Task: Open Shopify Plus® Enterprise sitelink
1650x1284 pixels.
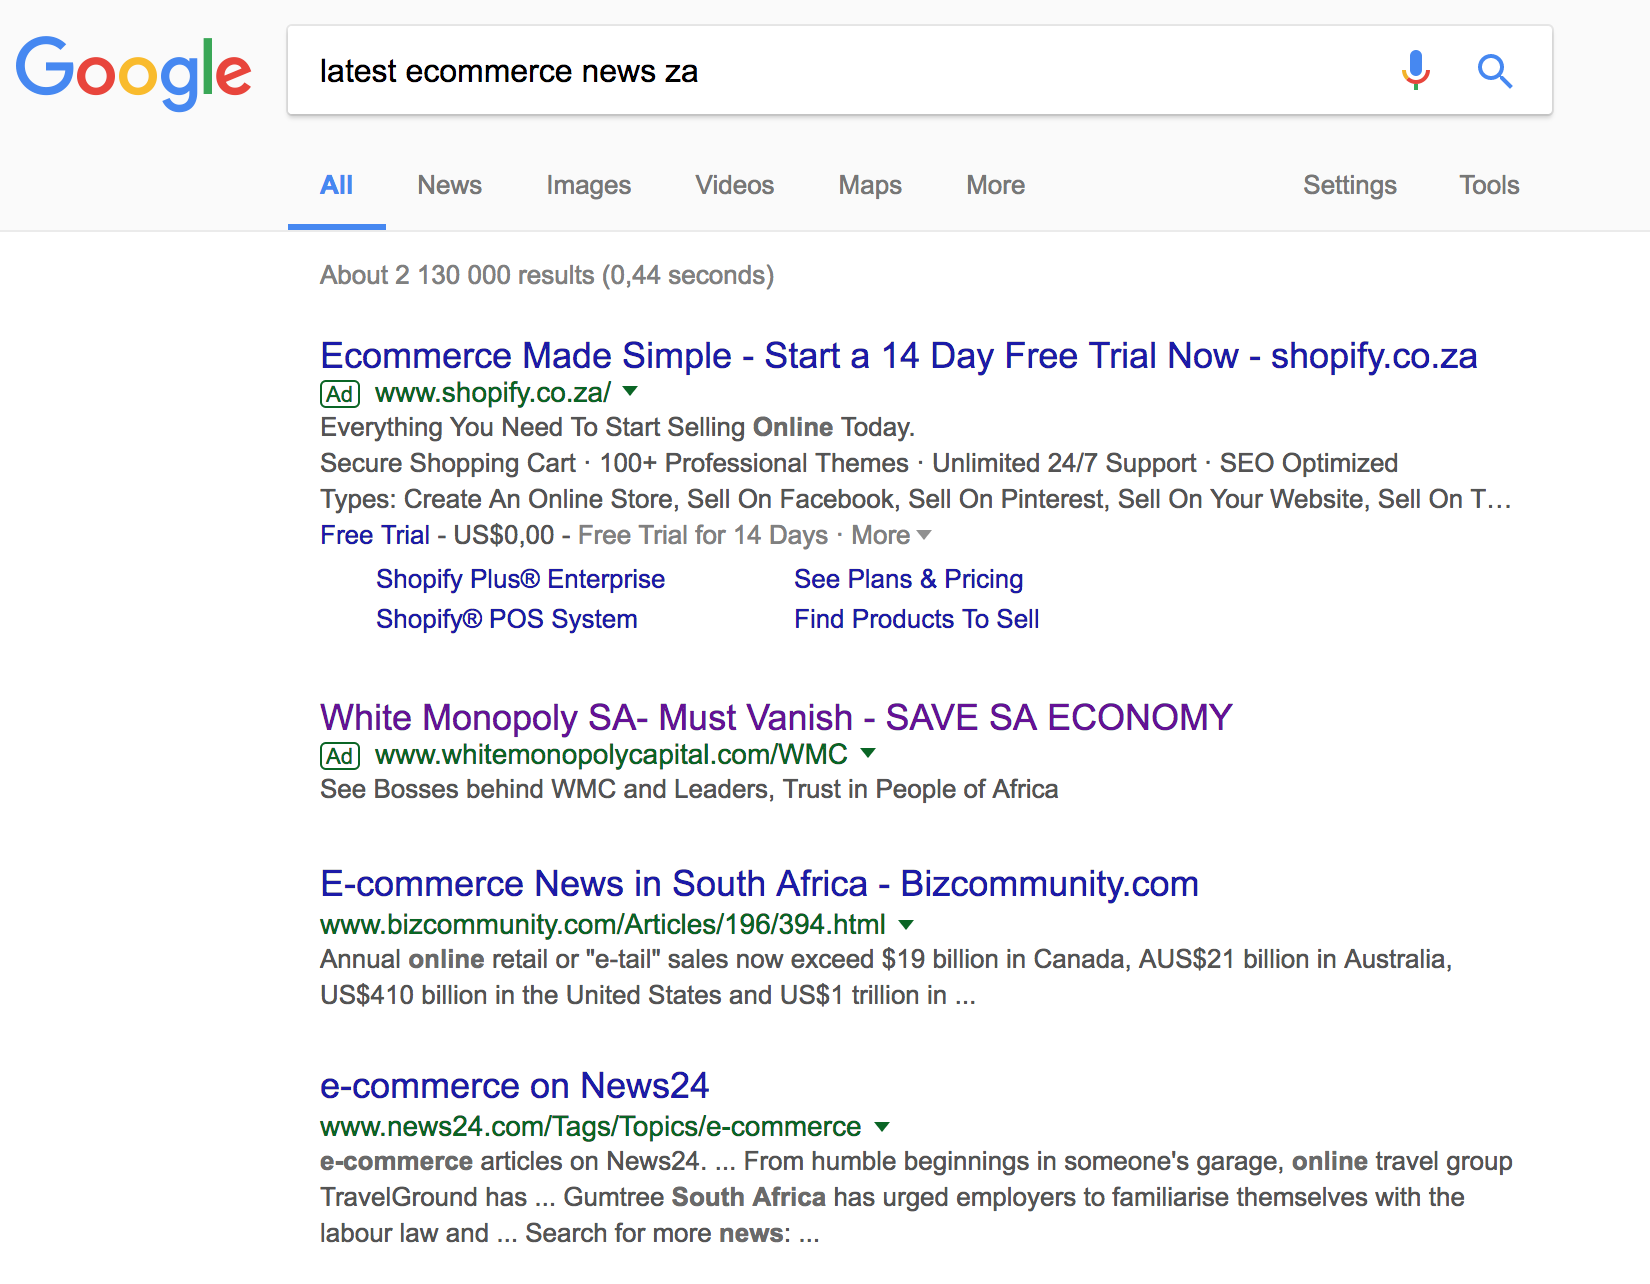Action: pos(520,579)
